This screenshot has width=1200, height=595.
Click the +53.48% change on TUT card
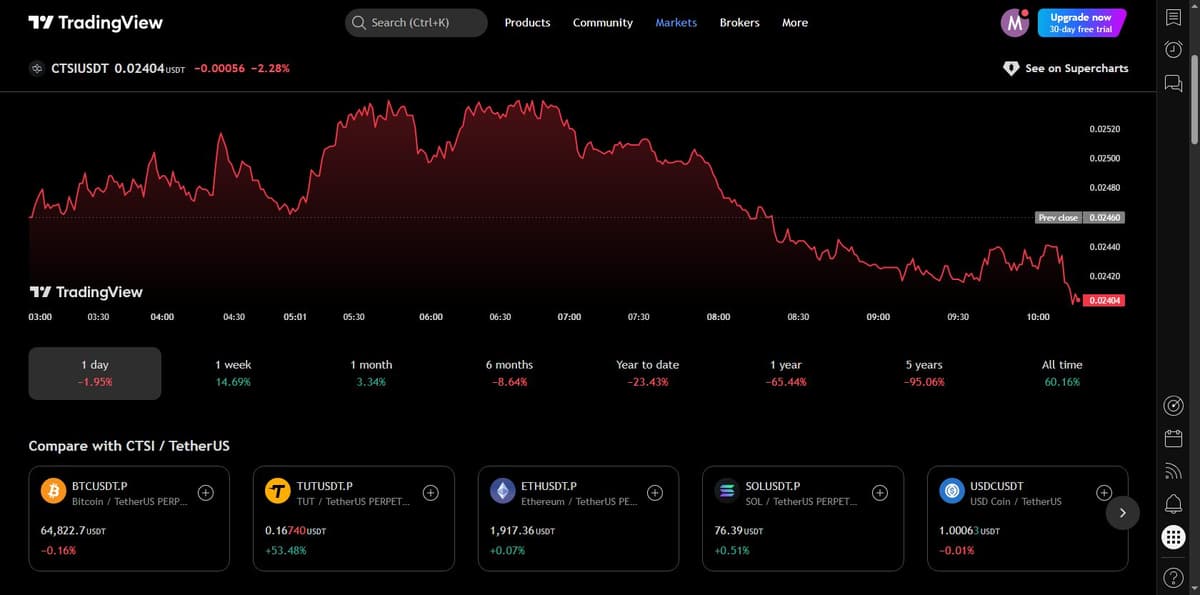pyautogui.click(x=285, y=550)
